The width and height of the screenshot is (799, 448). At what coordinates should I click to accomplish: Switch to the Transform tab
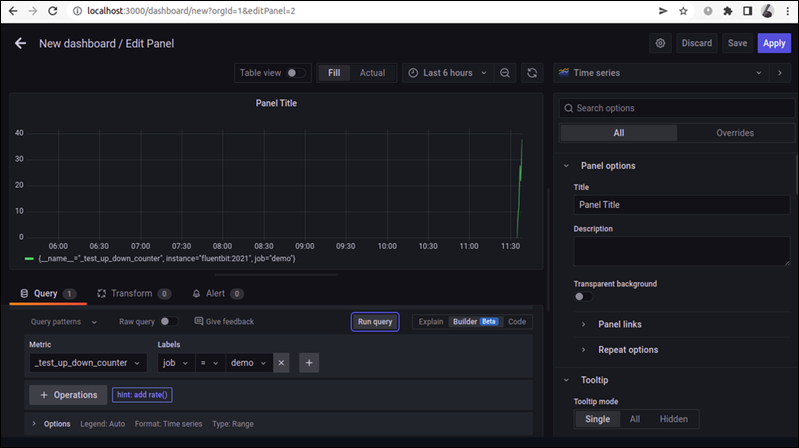[134, 294]
